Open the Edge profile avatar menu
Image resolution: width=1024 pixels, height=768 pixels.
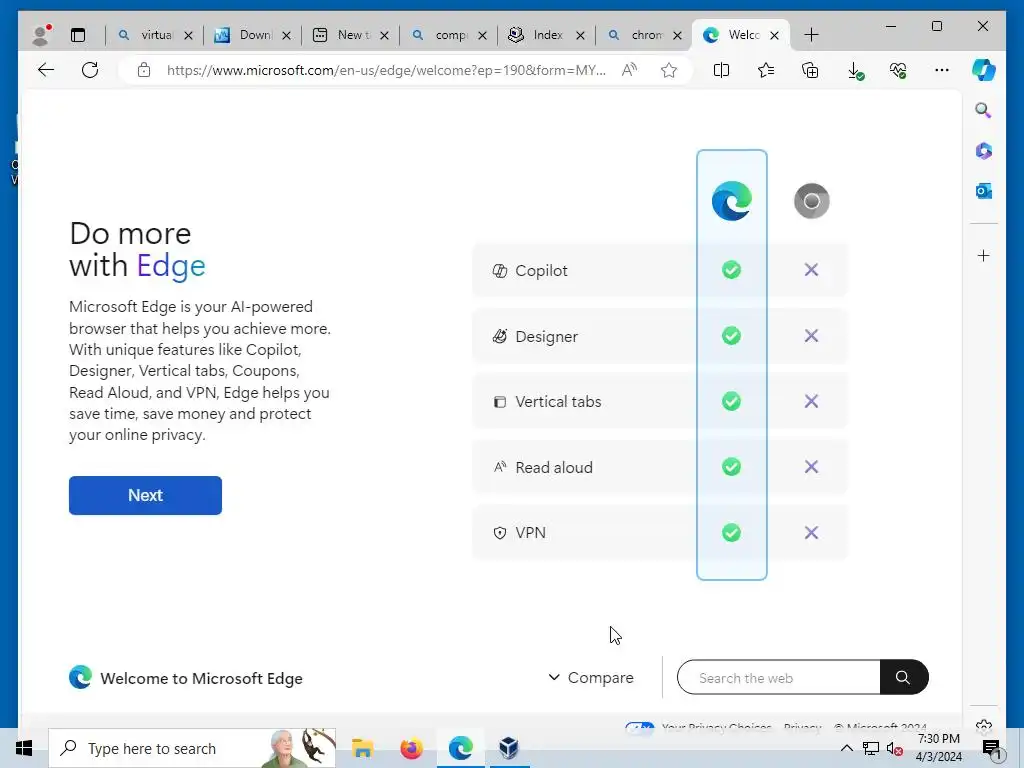[x=42, y=35]
